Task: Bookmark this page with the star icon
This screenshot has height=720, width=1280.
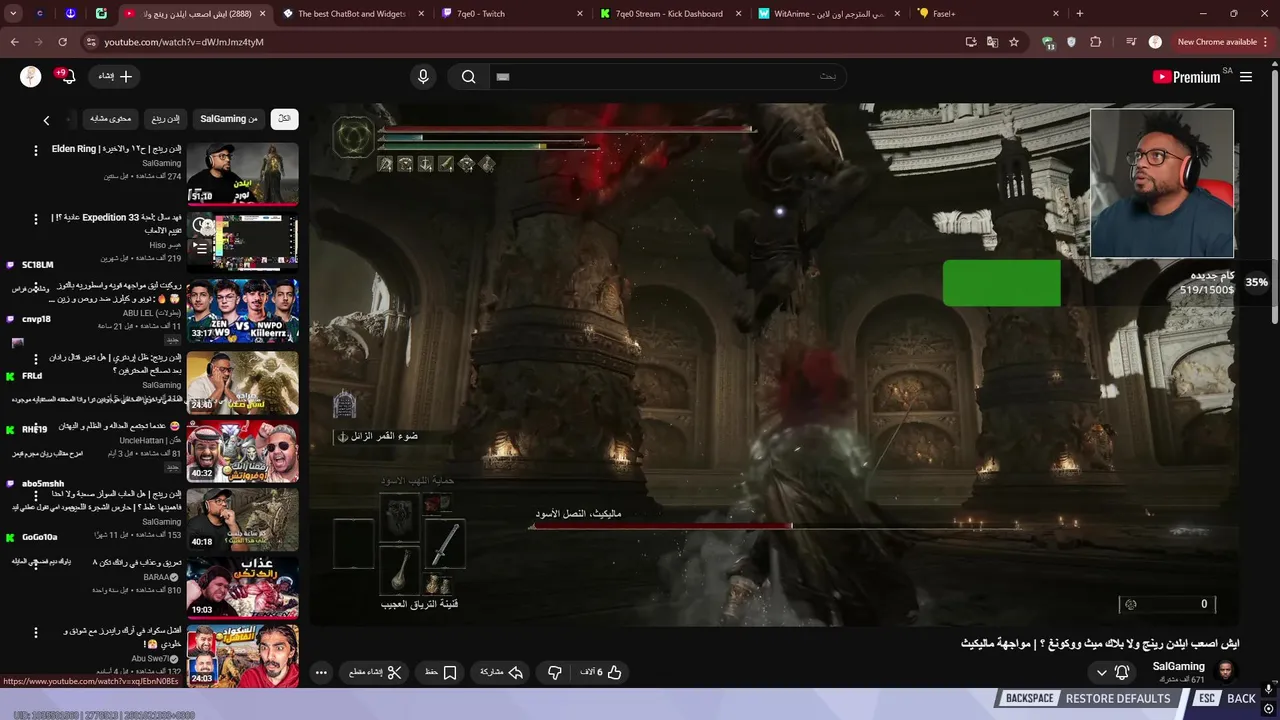Action: pyautogui.click(x=1014, y=42)
